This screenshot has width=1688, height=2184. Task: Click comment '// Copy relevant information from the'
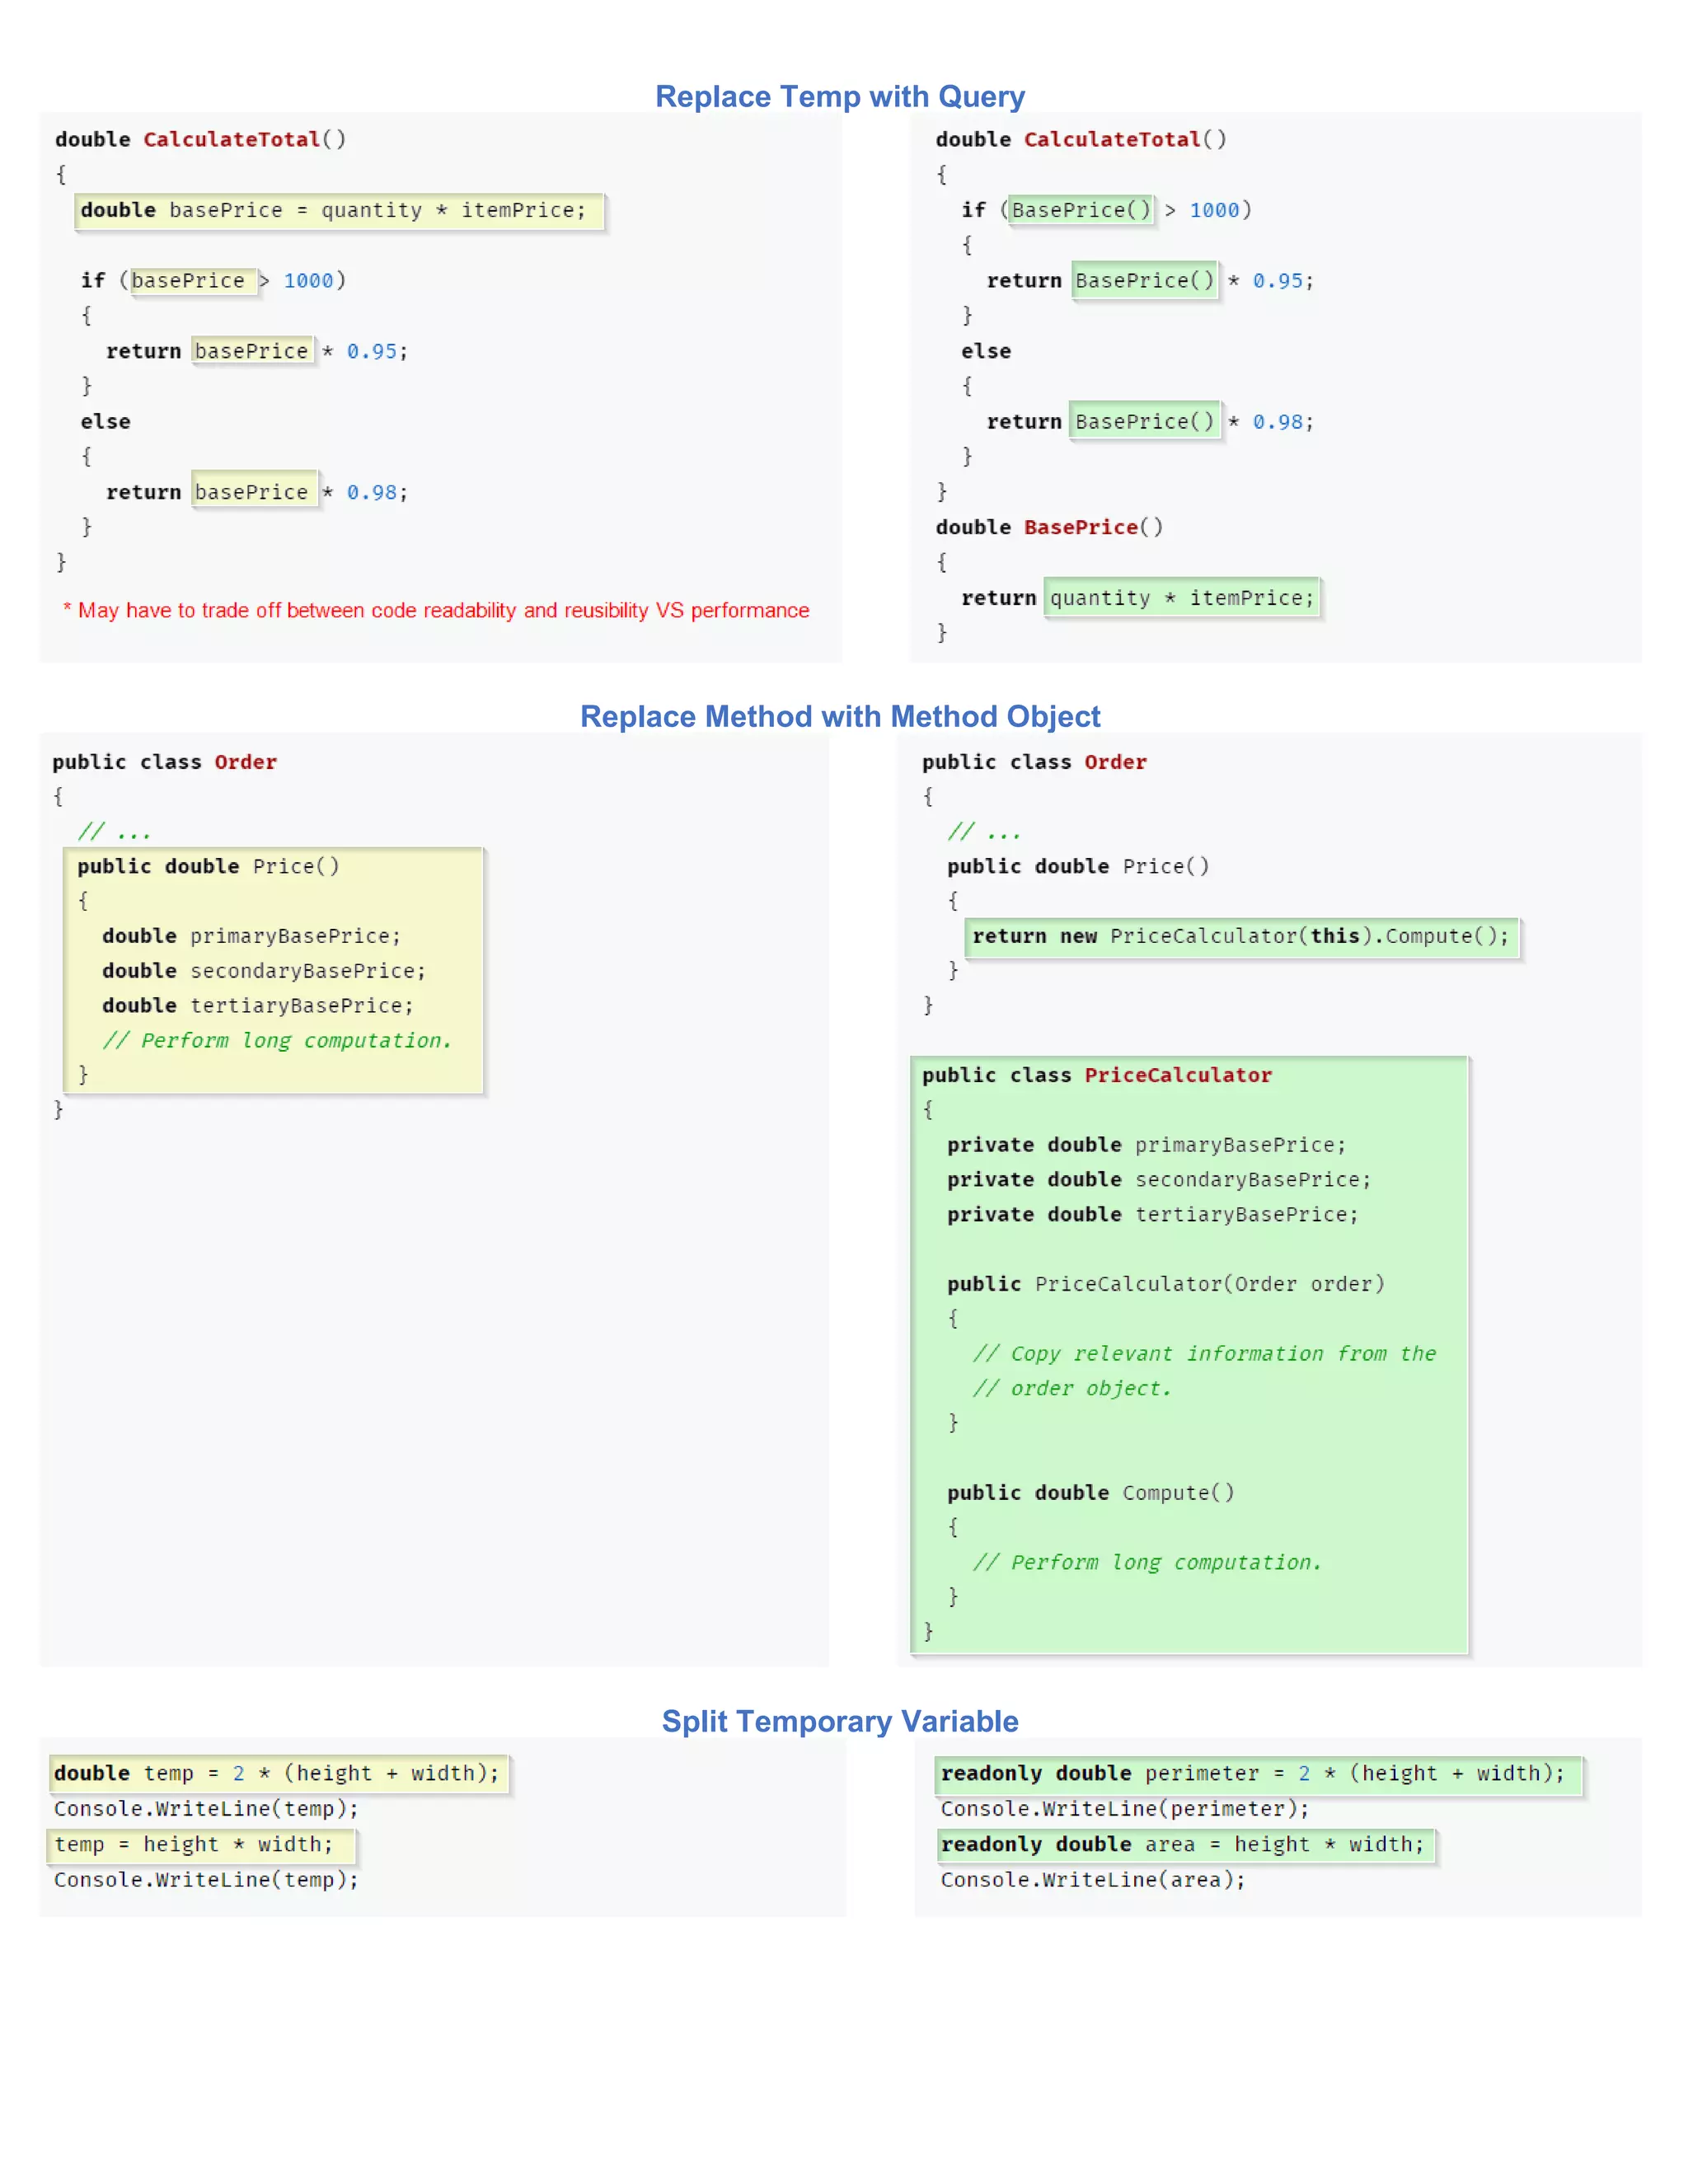coord(1204,1354)
